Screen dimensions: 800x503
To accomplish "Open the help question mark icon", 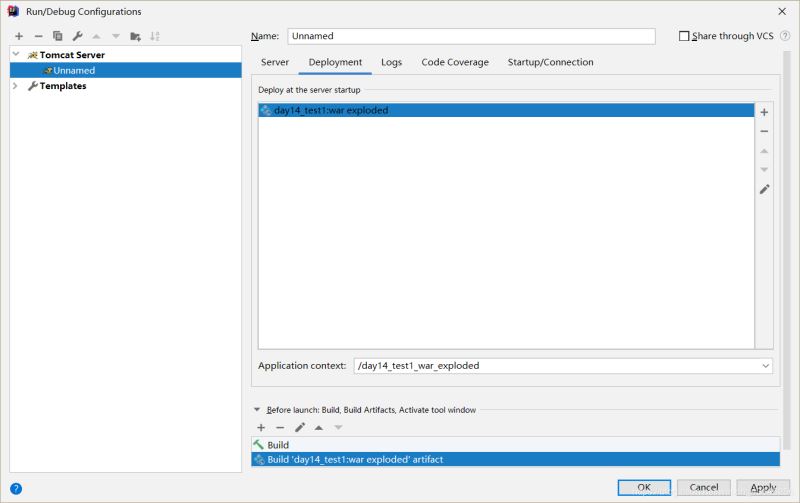I will click(x=16, y=488).
